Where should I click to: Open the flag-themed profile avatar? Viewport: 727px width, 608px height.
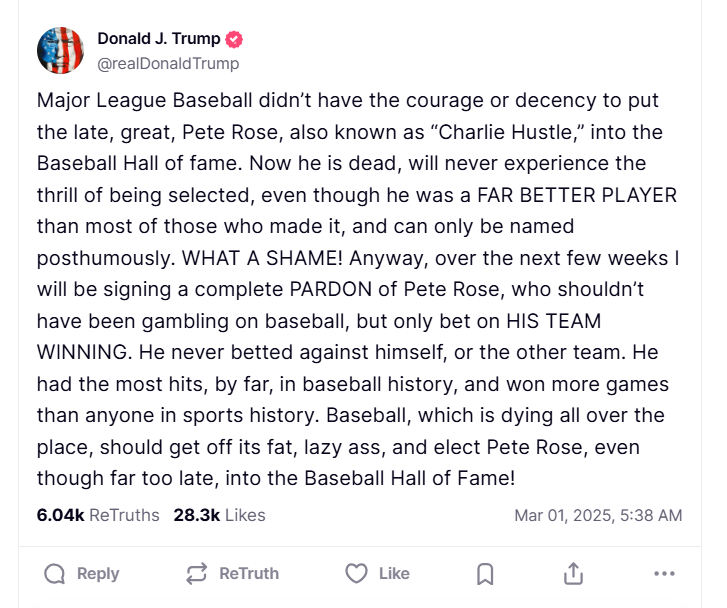pos(60,50)
